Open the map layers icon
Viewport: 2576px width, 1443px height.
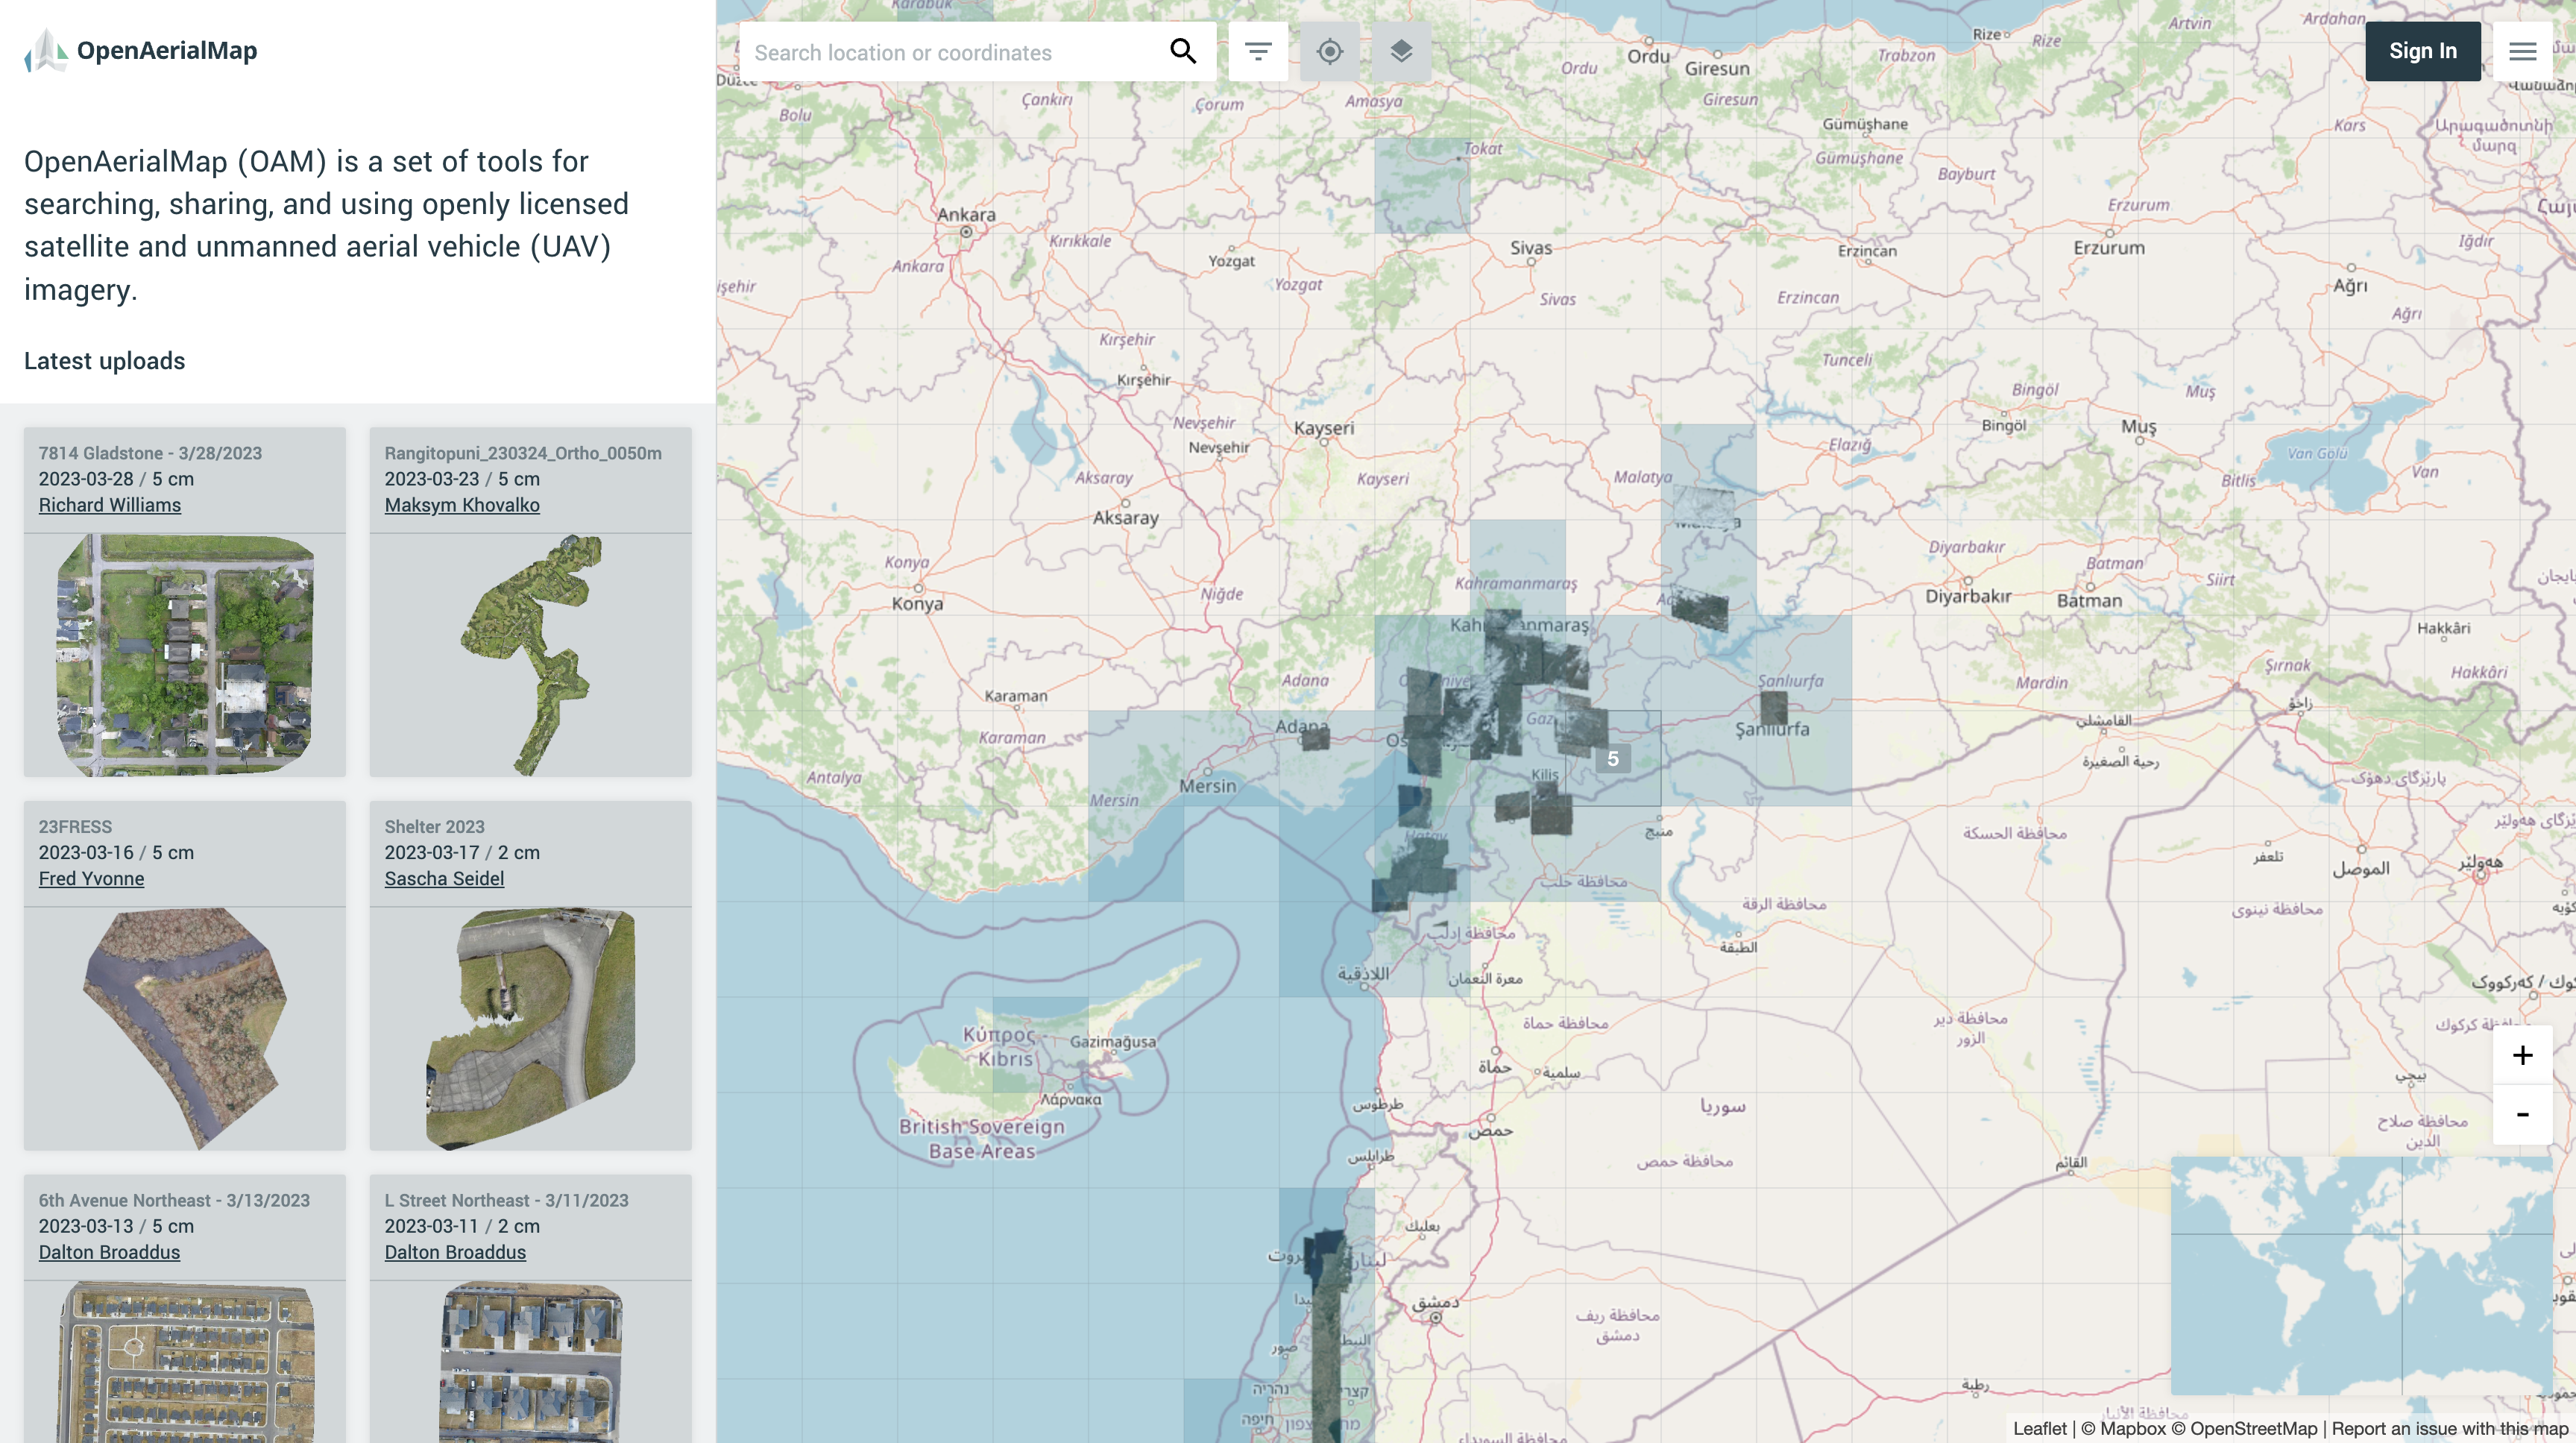pos(1401,51)
